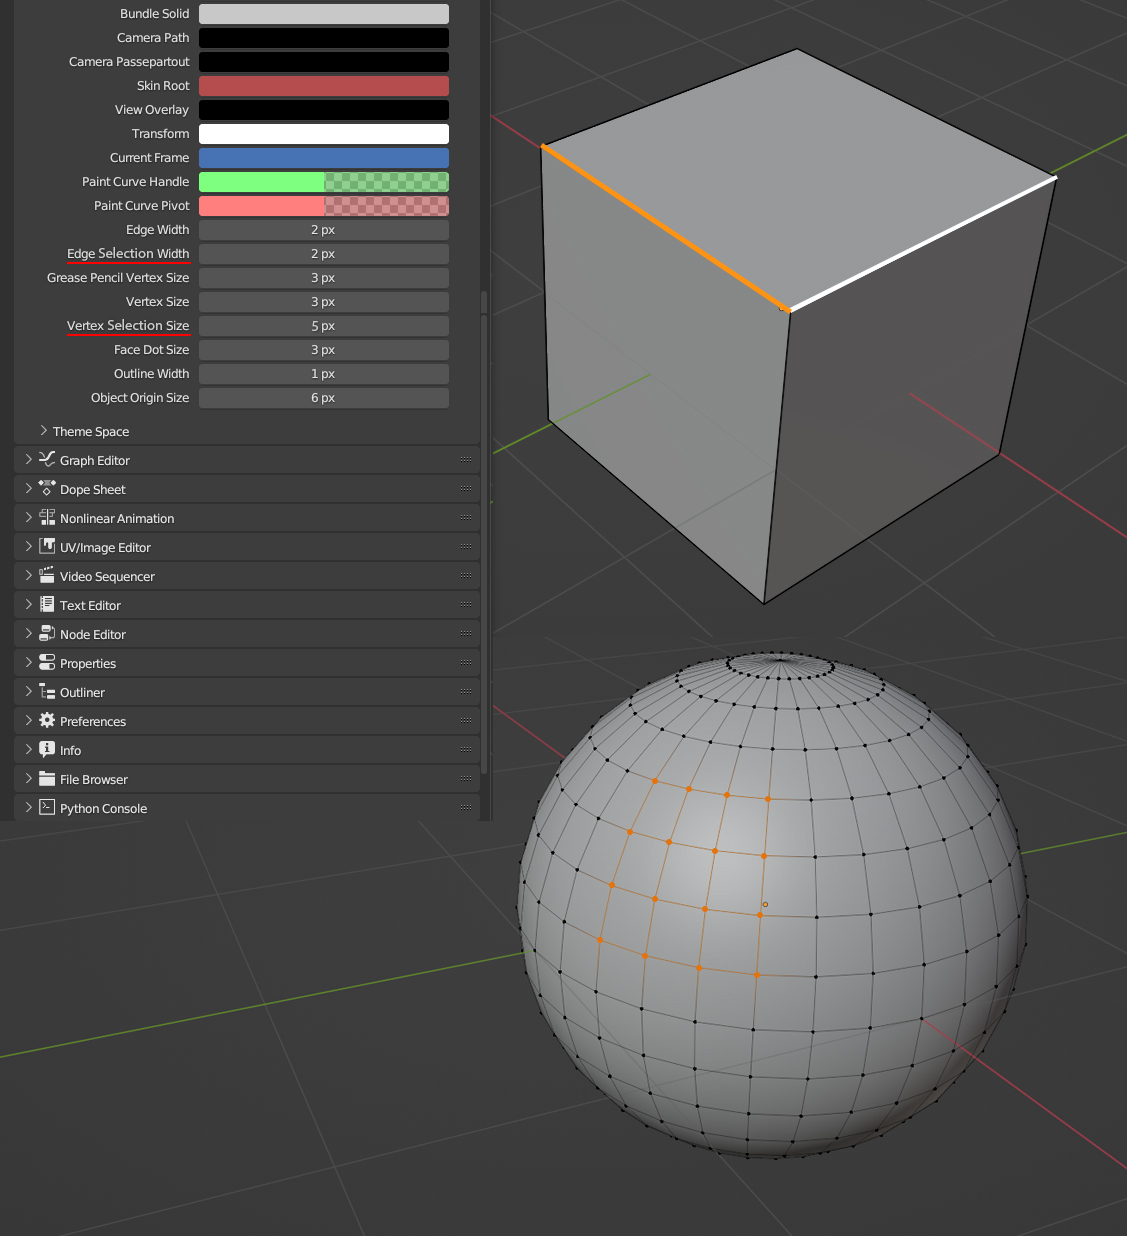
Task: Click the "Vertex Selection Size" label
Action: (128, 326)
